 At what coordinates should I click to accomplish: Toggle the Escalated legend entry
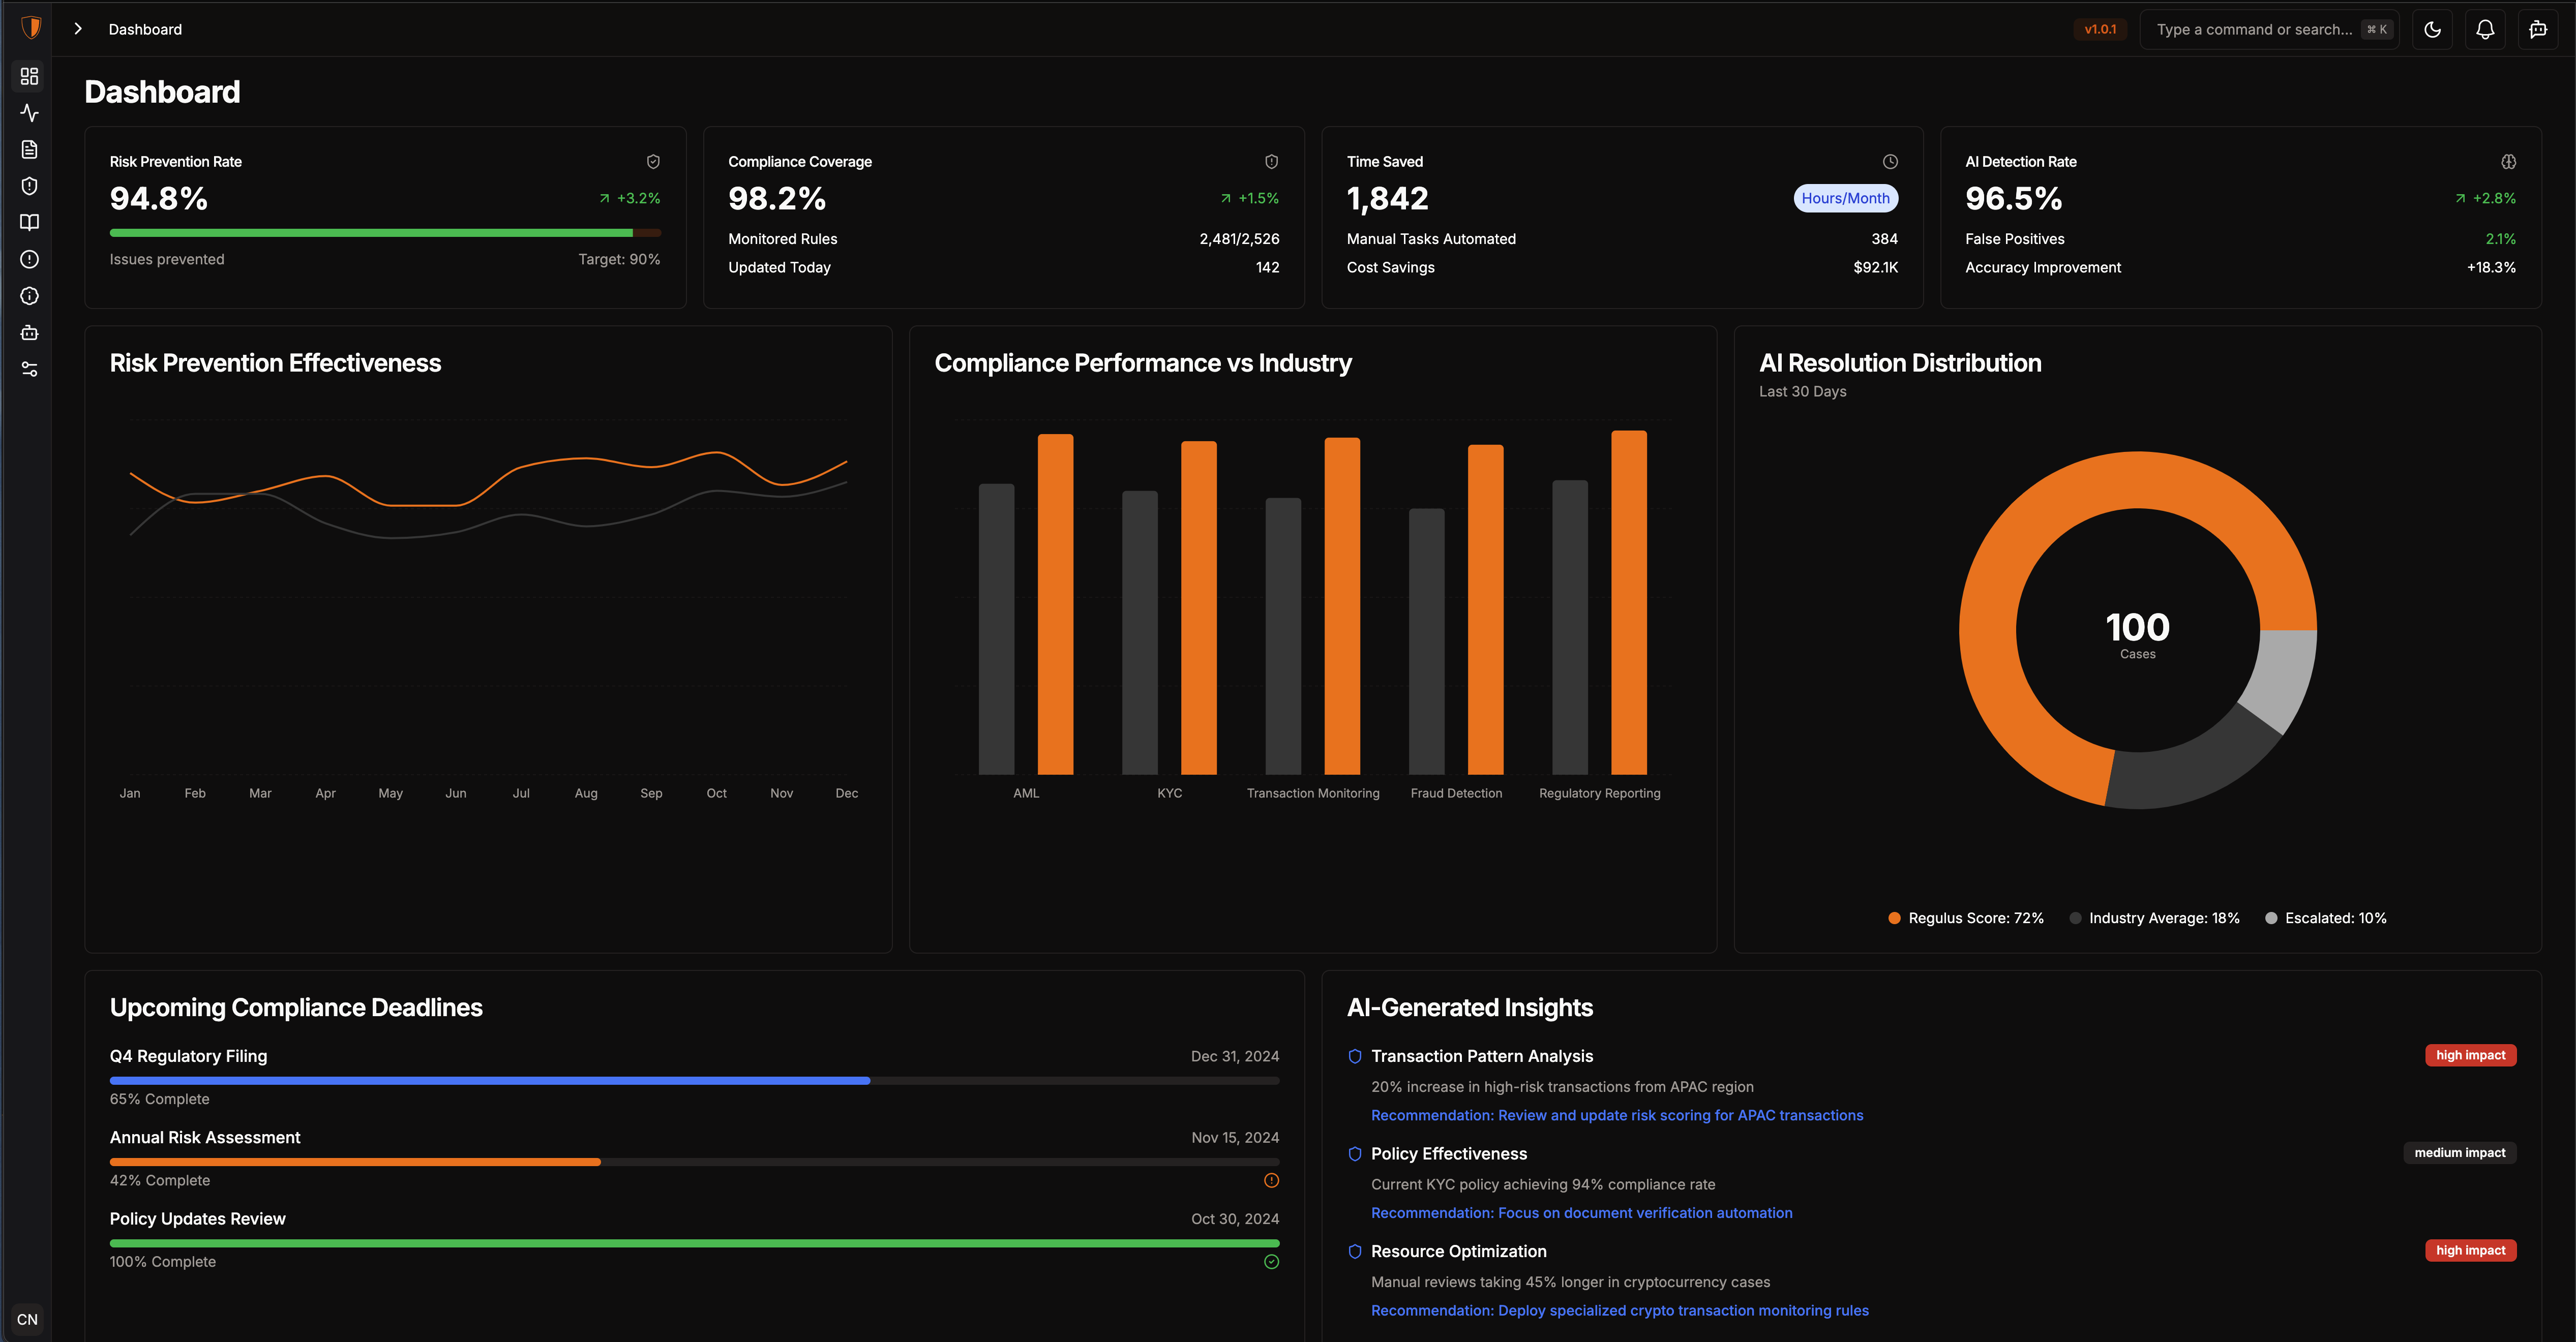pos(2326,917)
